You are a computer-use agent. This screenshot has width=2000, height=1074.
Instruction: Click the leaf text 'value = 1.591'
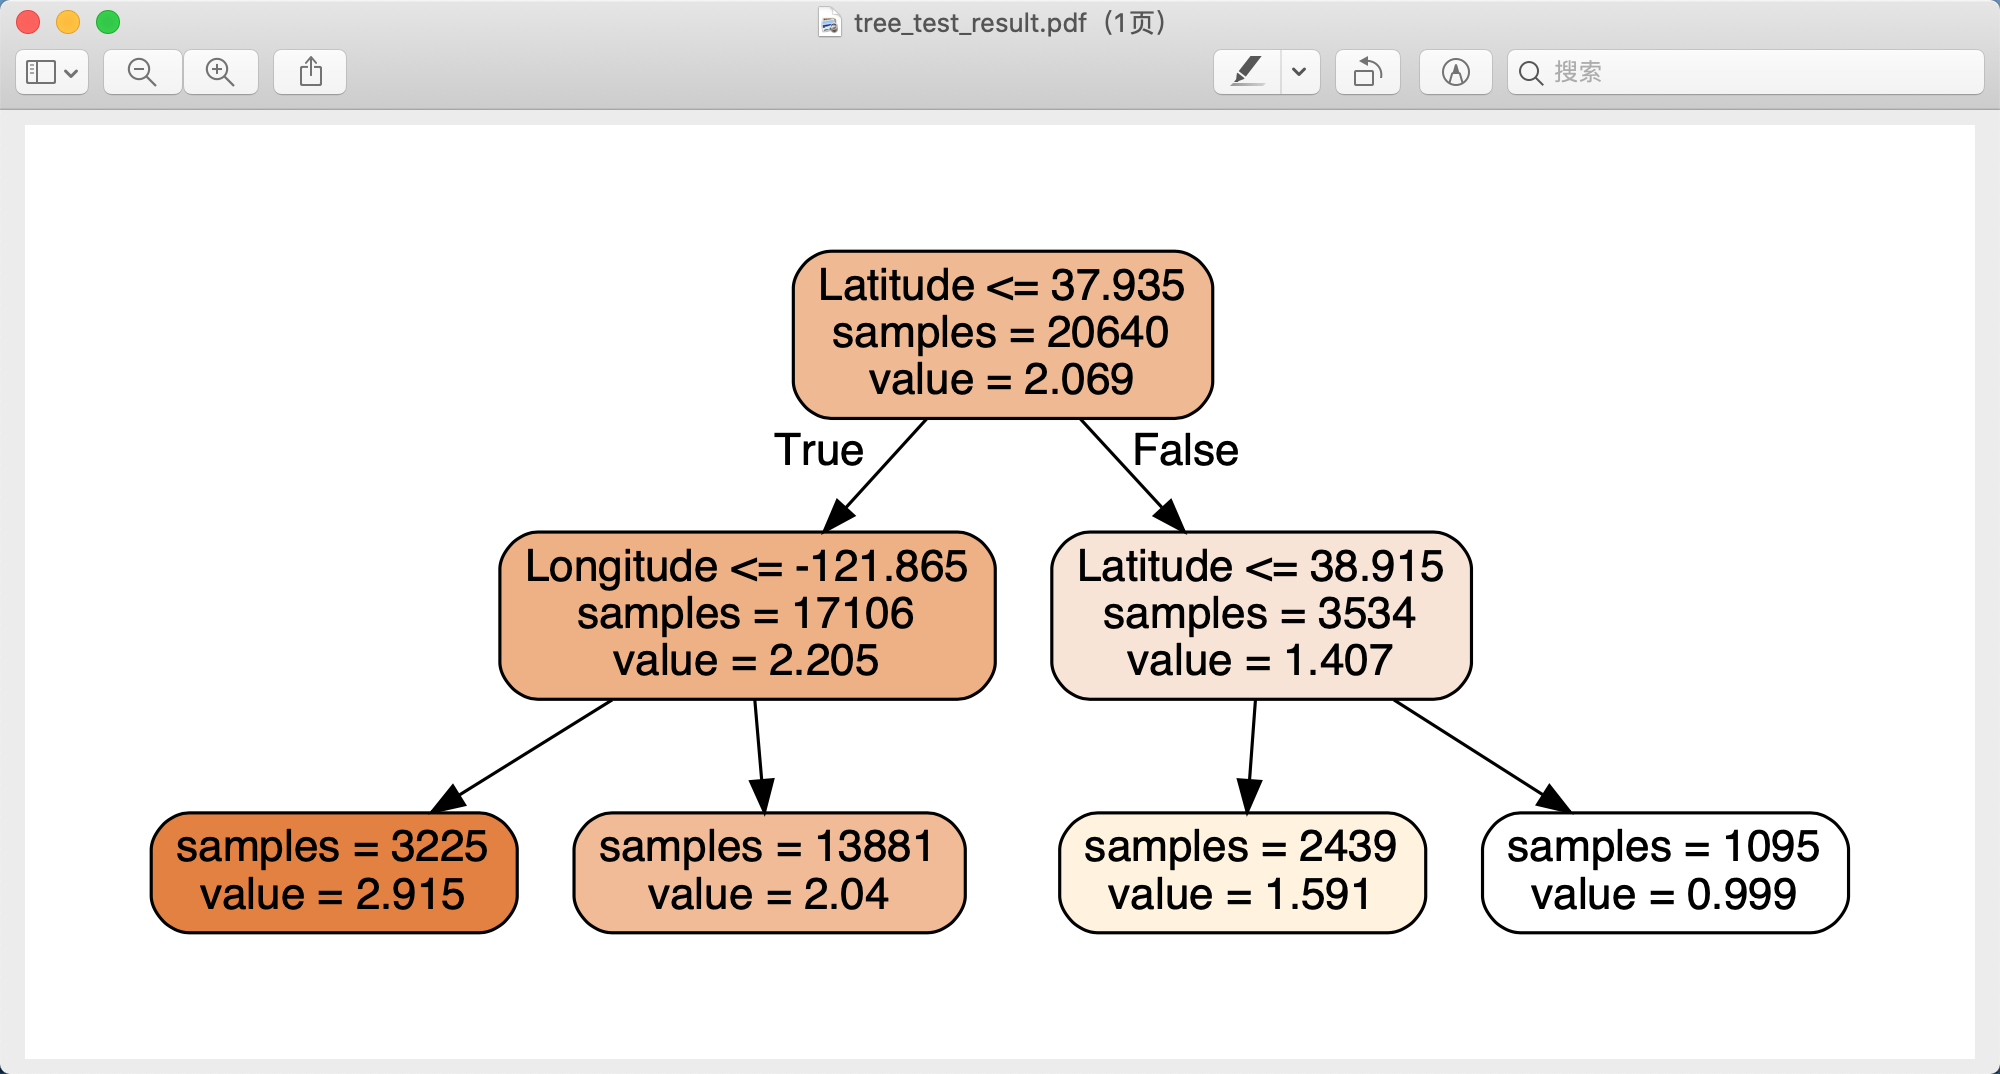[x=1240, y=894]
